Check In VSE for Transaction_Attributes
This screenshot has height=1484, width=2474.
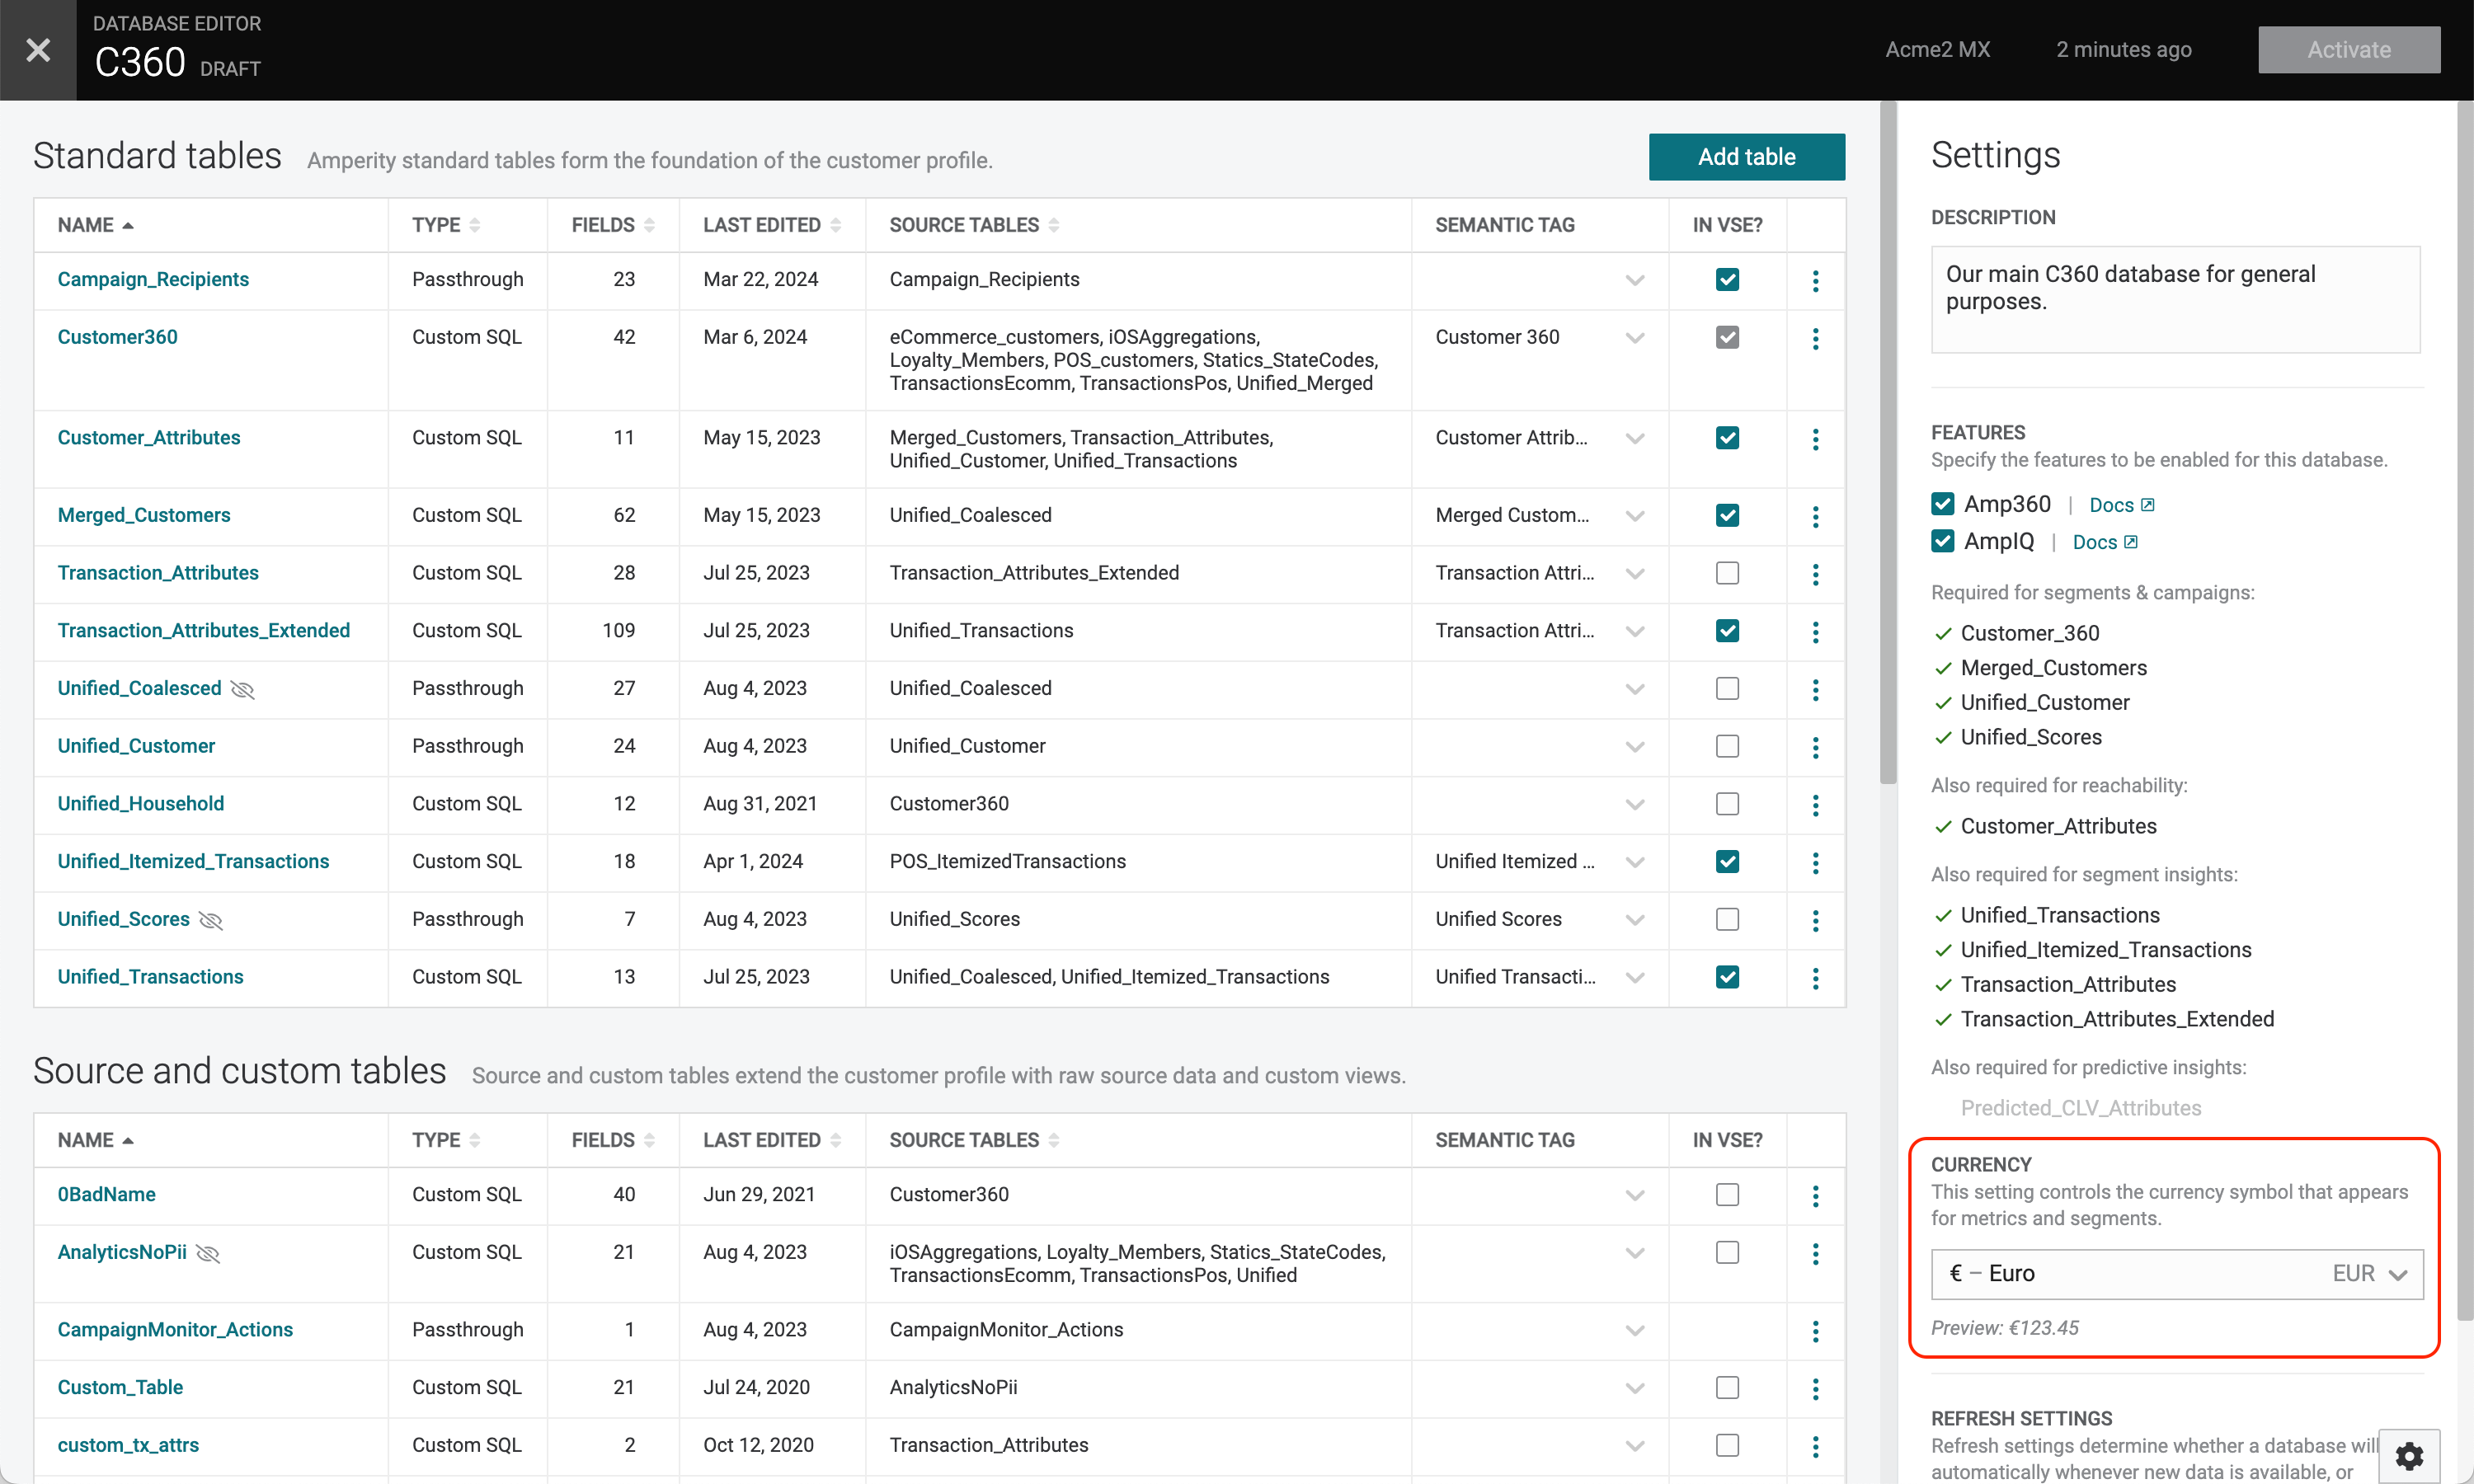(x=1727, y=573)
